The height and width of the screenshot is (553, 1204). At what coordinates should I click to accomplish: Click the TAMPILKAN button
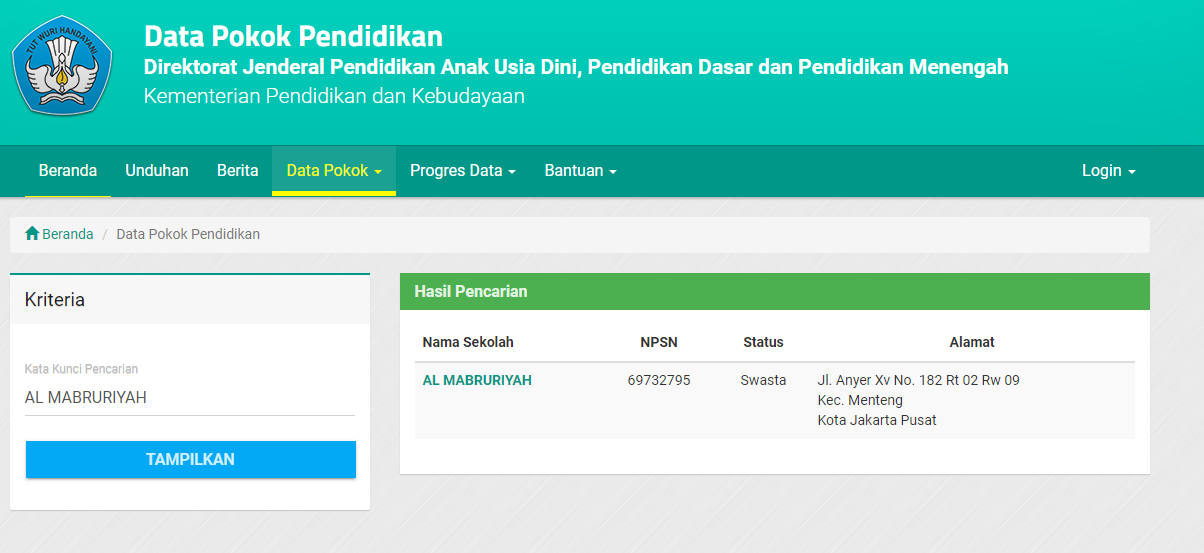(x=191, y=460)
